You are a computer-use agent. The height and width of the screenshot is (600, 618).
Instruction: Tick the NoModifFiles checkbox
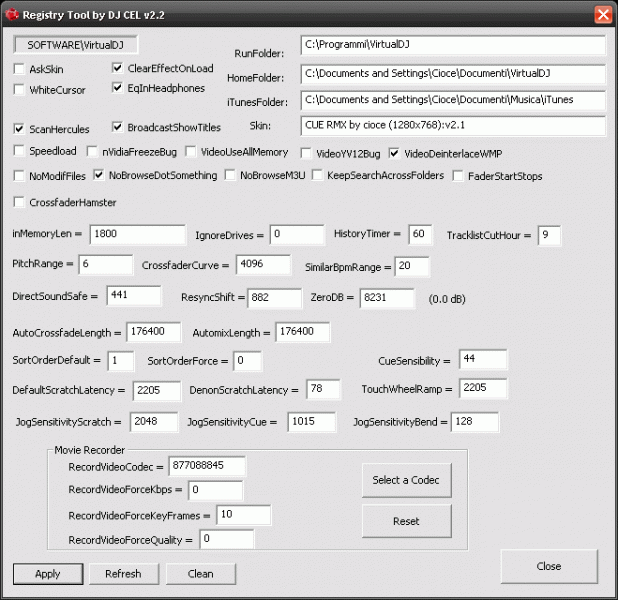19,176
